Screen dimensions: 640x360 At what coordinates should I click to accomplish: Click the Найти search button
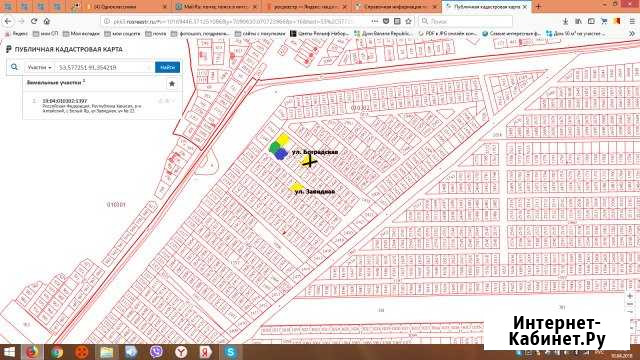167,67
